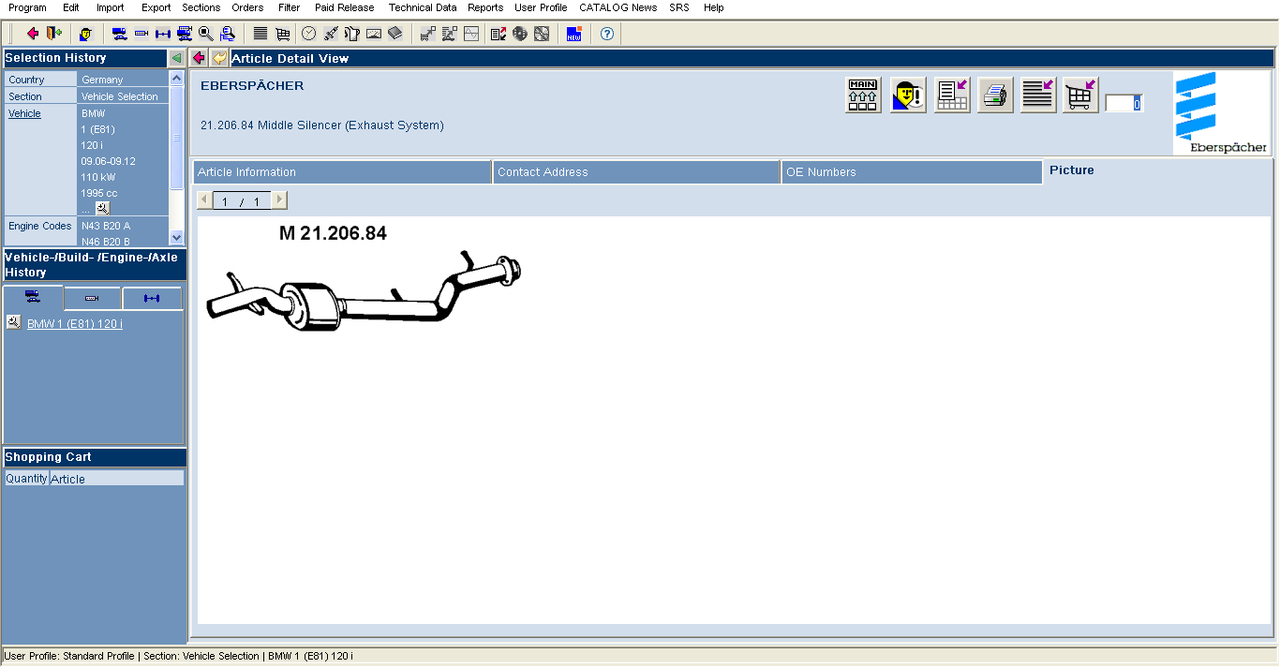Open the OE Numbers tab
1280x667 pixels.
pyautogui.click(x=912, y=172)
